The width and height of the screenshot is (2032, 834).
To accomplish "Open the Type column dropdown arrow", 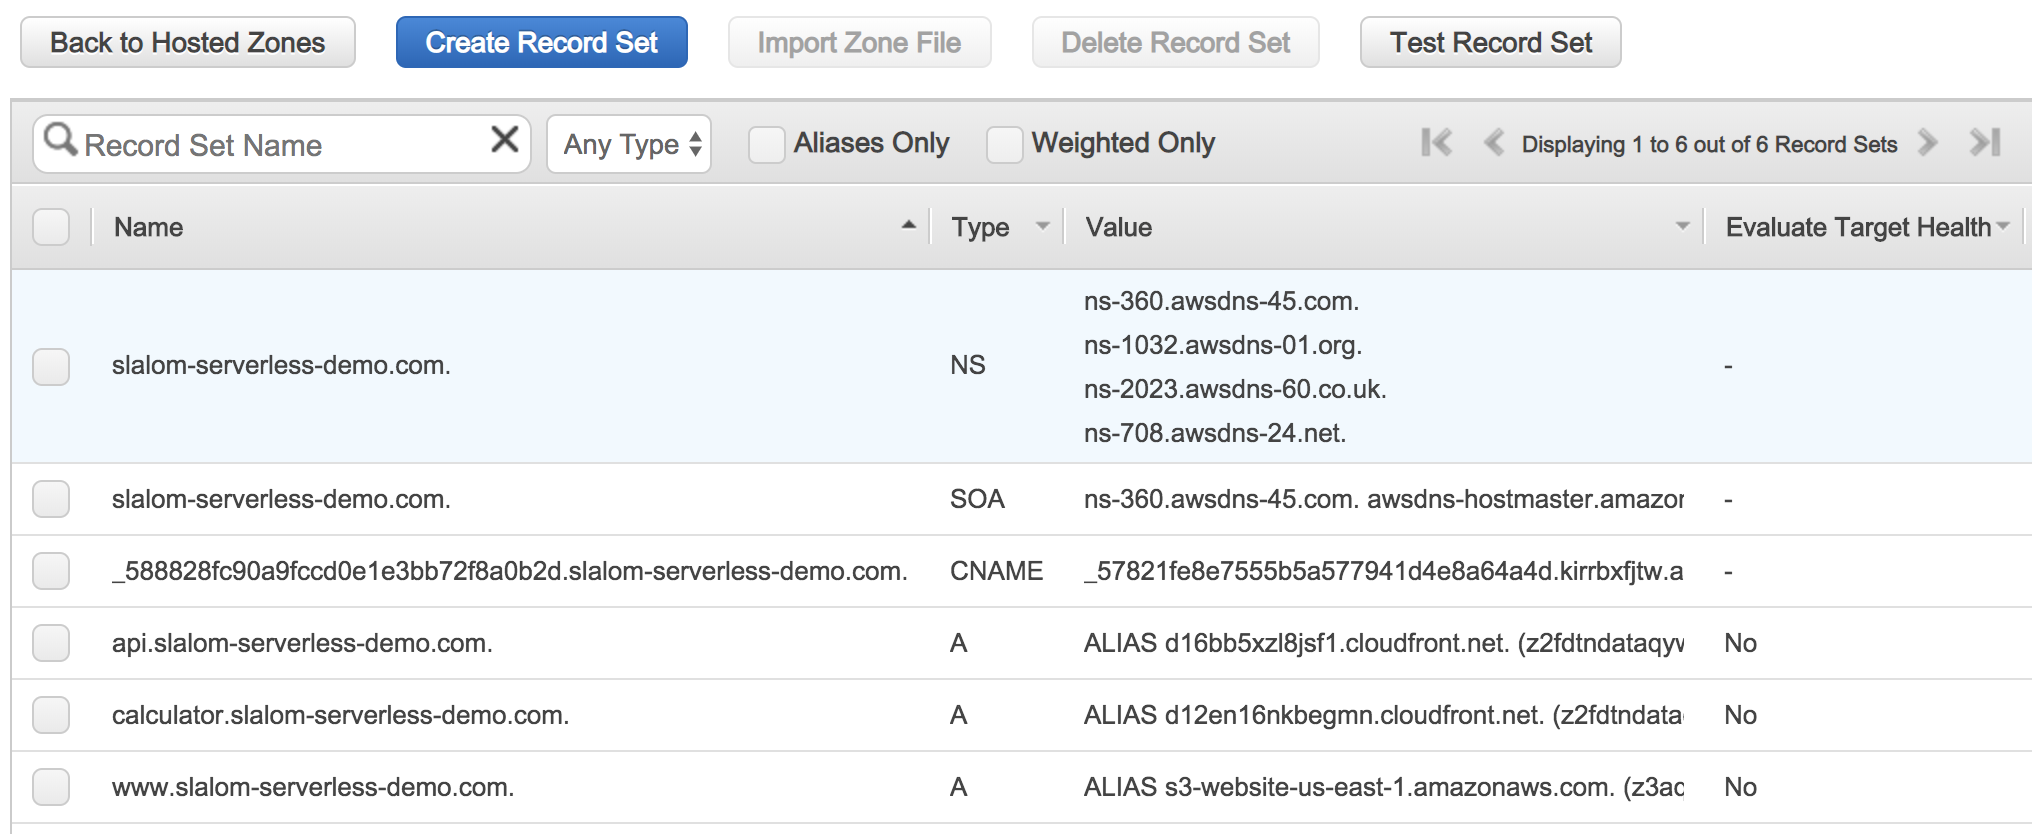I will pyautogui.click(x=1042, y=227).
